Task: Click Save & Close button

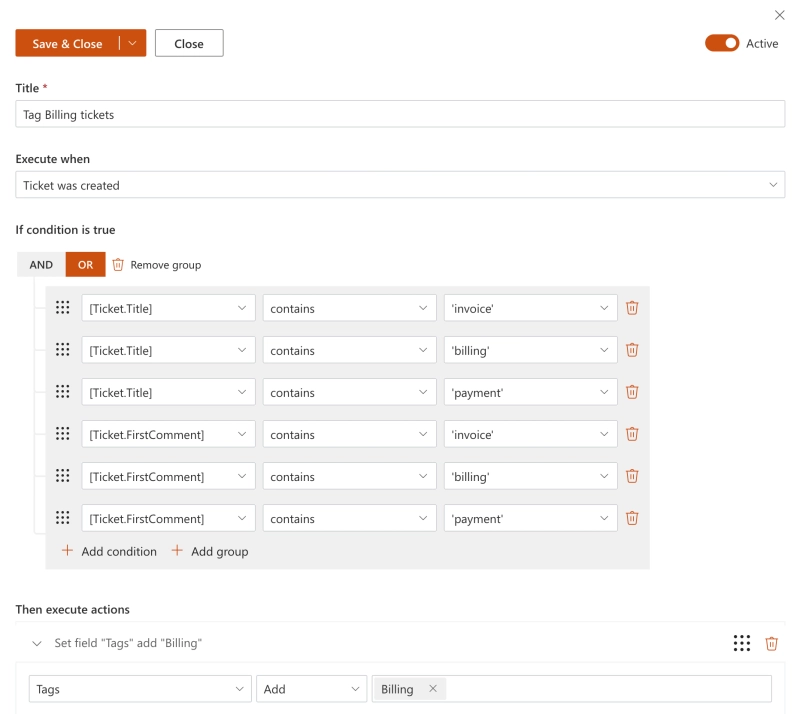Action: pos(67,43)
